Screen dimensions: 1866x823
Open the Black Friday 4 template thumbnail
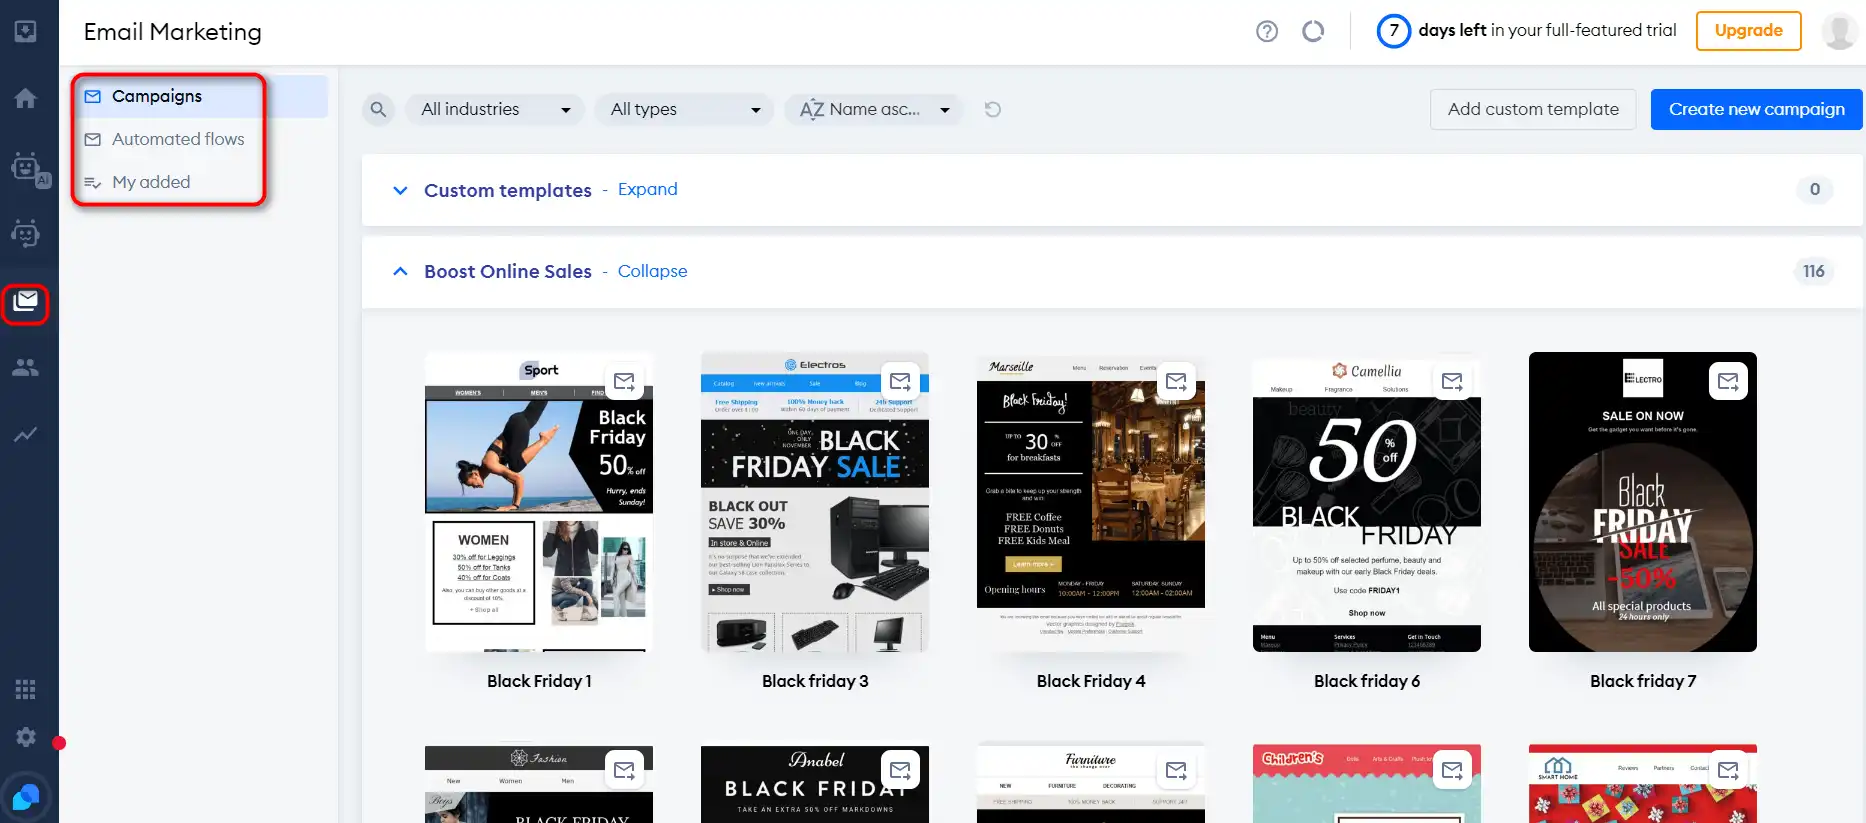click(x=1091, y=502)
